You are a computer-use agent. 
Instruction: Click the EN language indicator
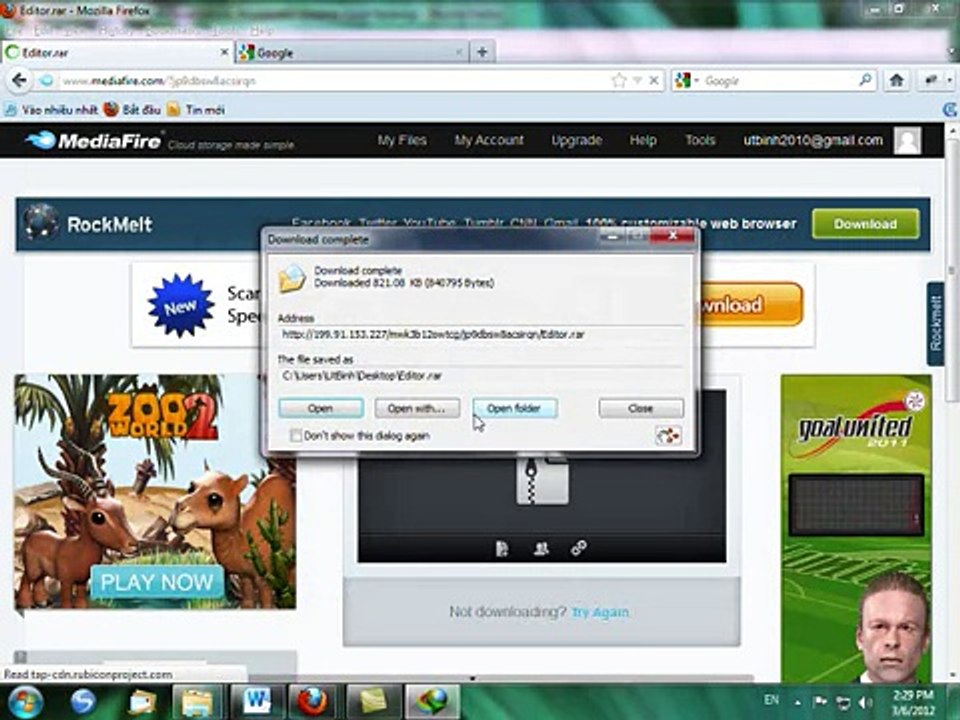coord(771,699)
